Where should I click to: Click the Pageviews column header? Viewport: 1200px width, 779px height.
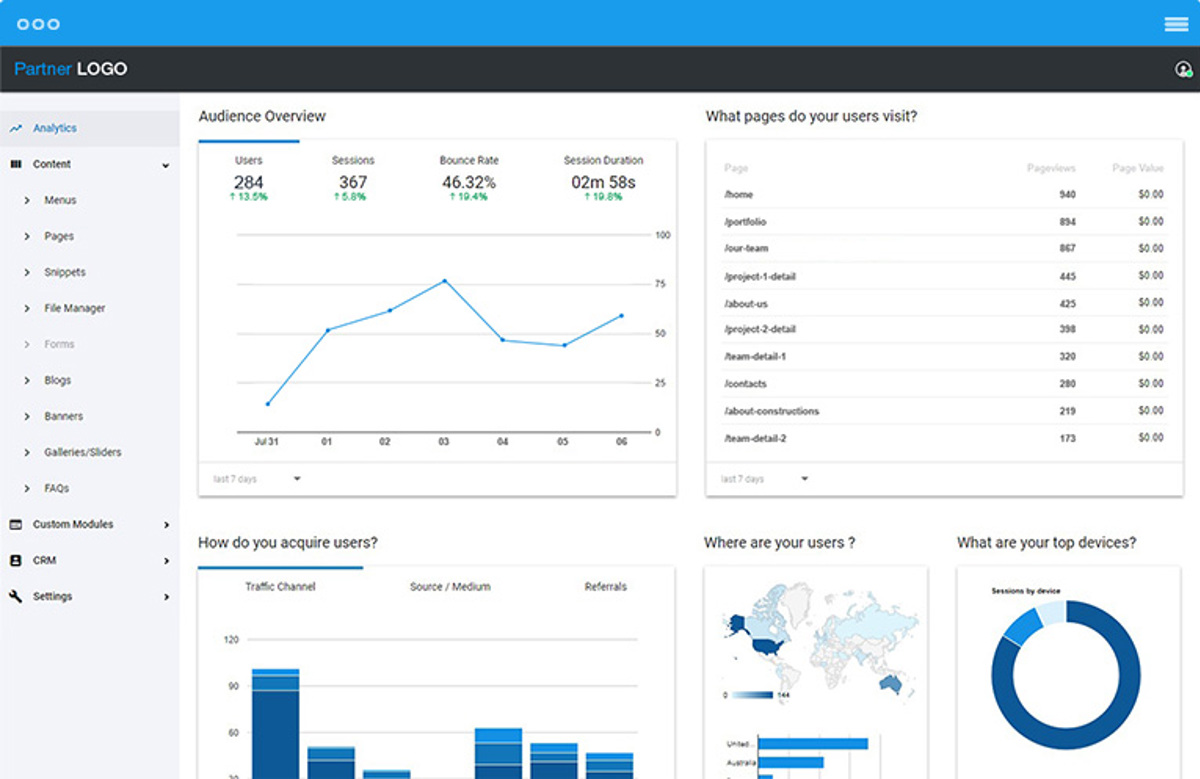point(1051,169)
